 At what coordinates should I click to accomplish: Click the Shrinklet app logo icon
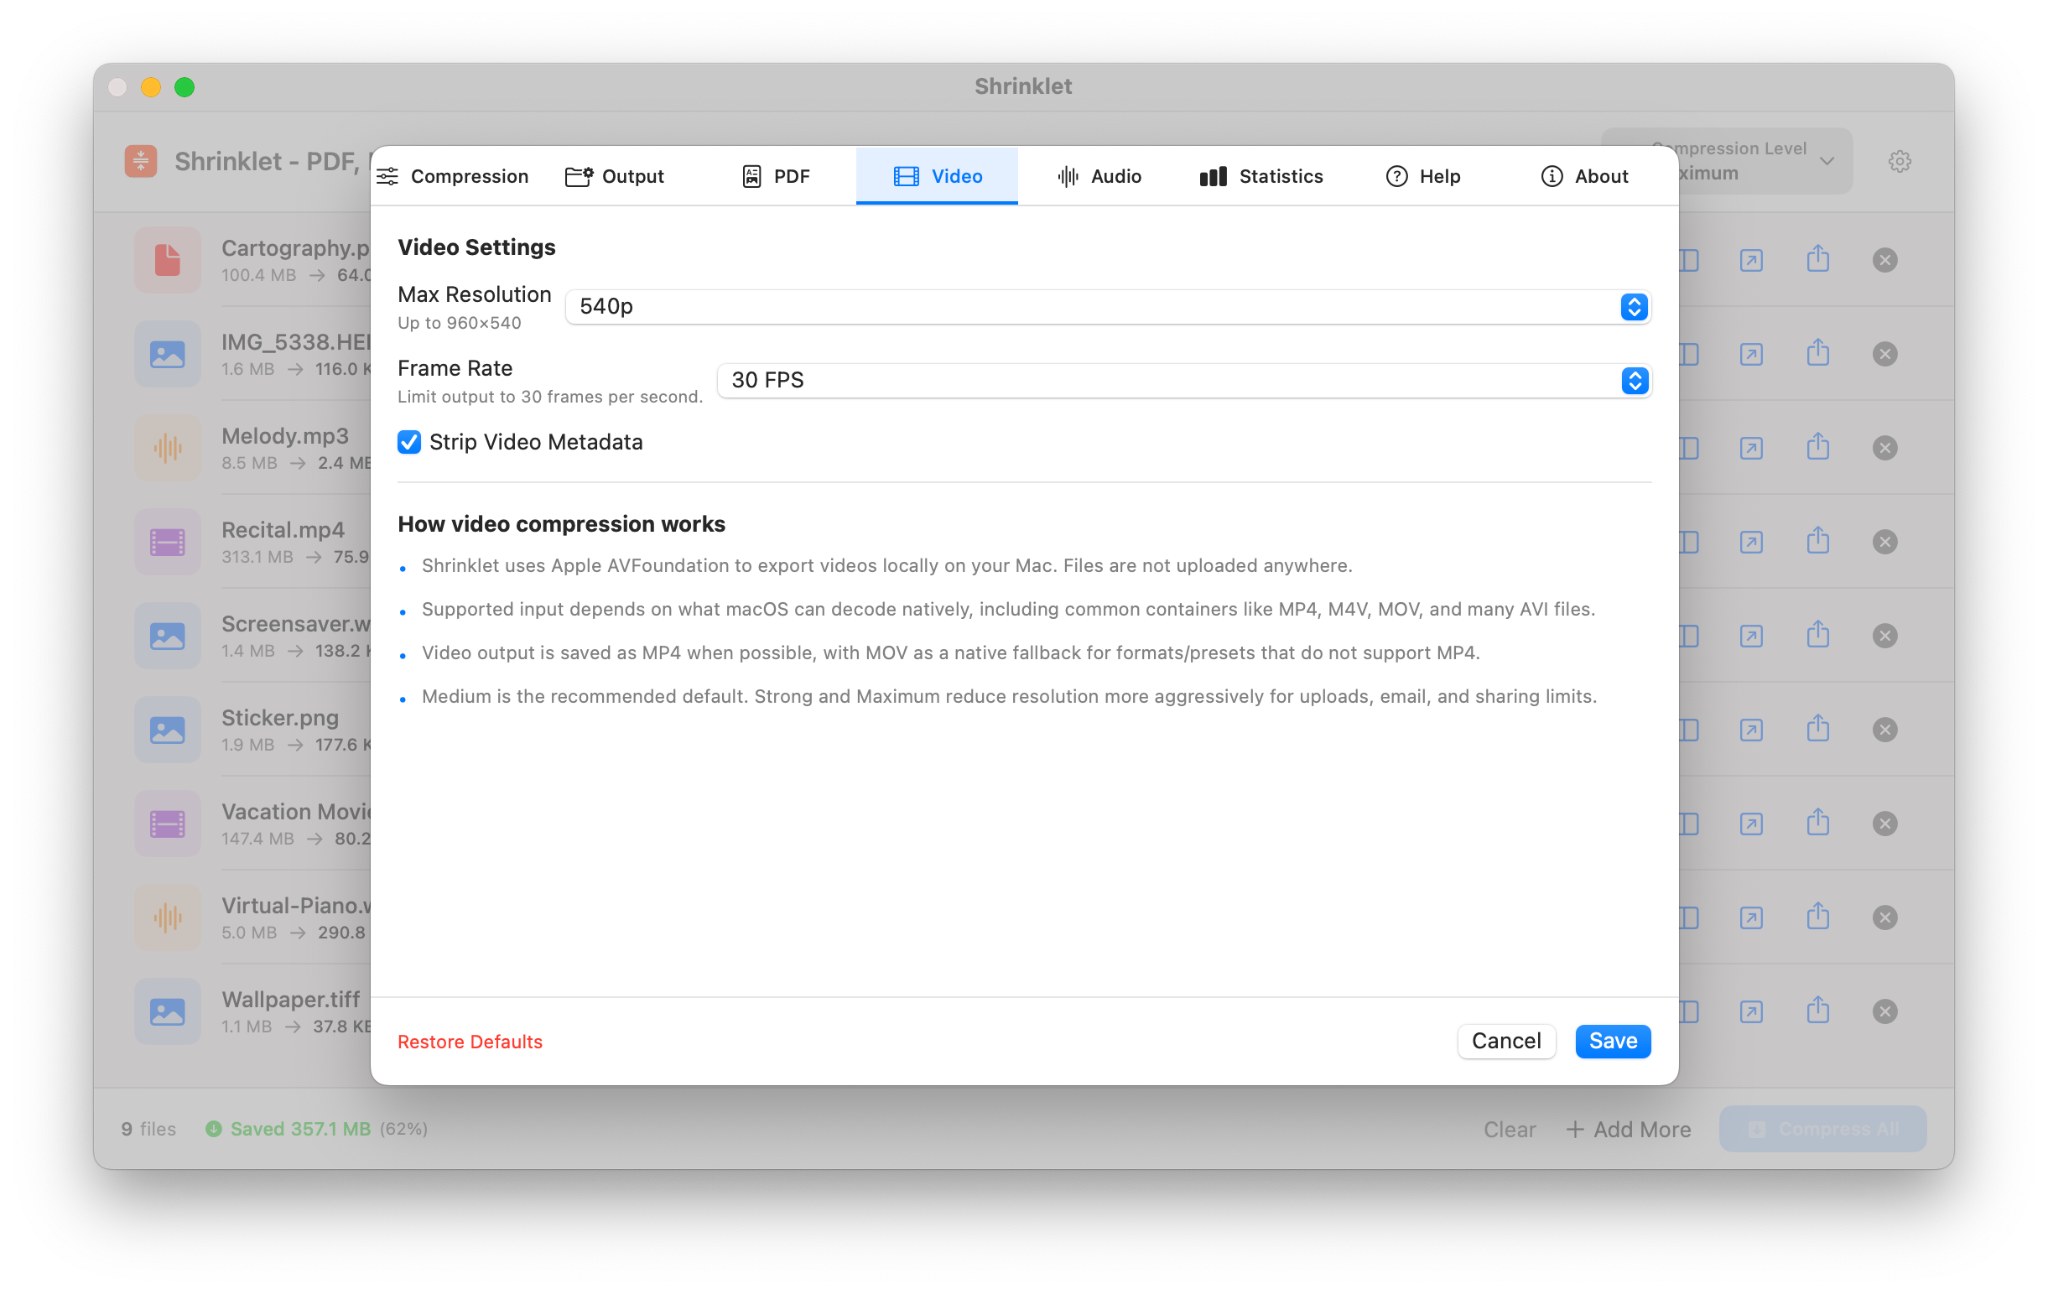click(141, 161)
